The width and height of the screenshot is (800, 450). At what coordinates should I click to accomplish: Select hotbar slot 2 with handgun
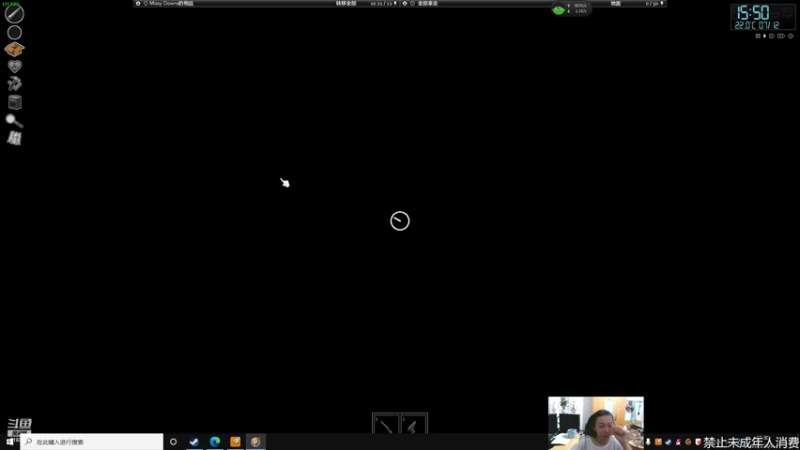pos(413,424)
